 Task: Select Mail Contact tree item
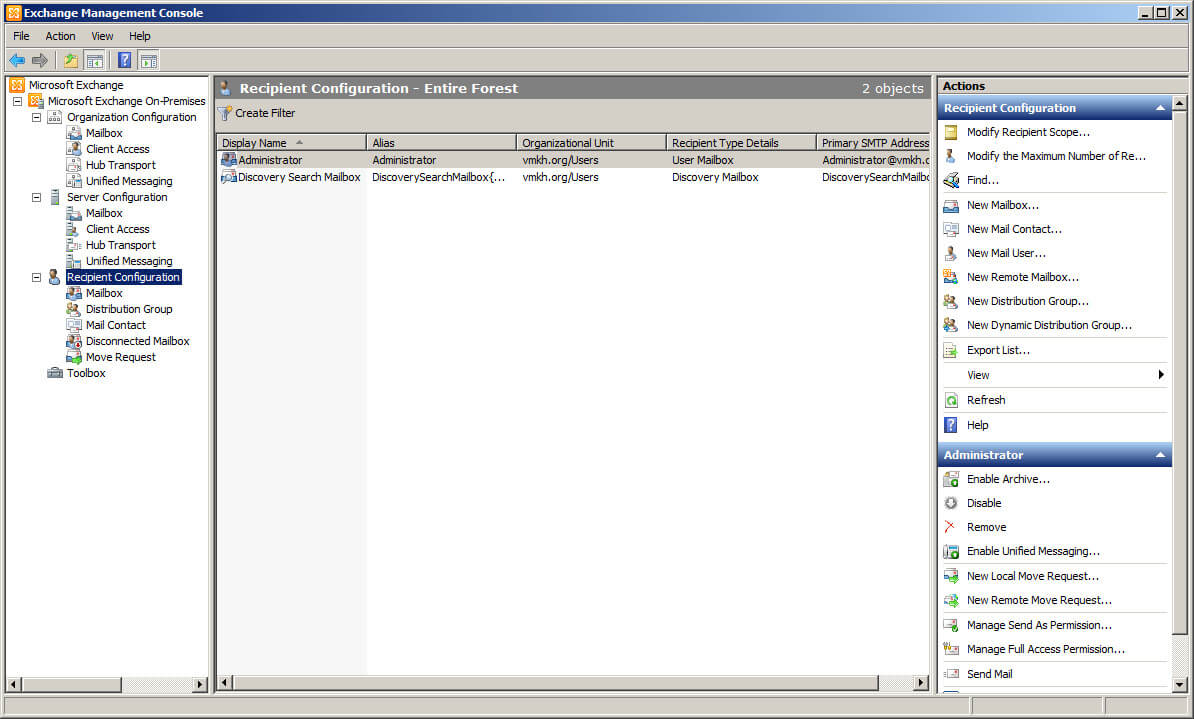pos(116,325)
